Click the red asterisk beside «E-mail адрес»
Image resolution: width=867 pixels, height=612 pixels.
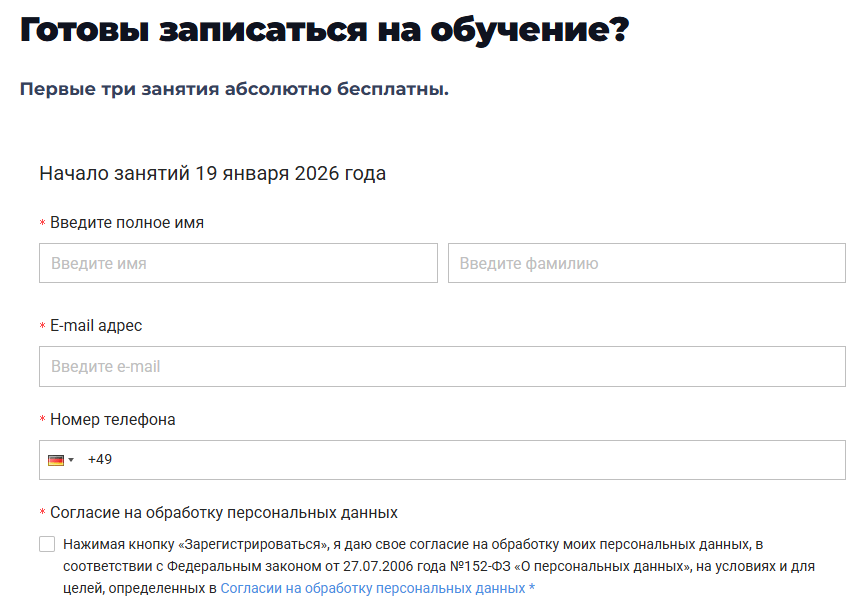(43, 327)
